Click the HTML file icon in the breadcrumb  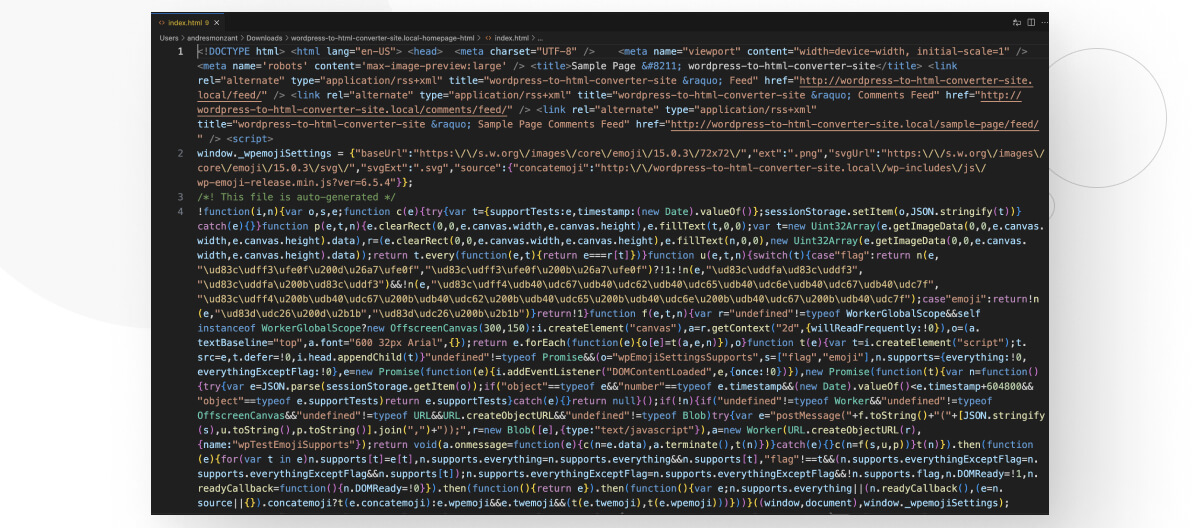pos(486,37)
